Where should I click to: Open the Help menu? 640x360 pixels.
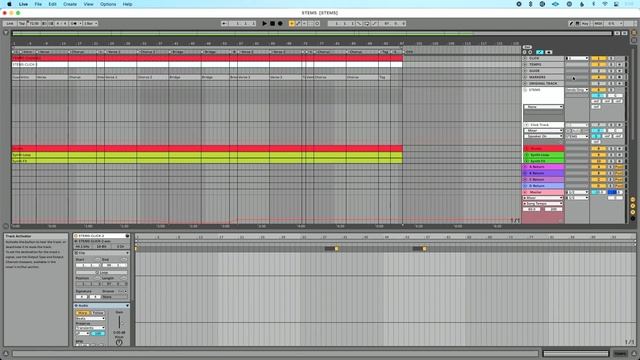(x=127, y=4)
